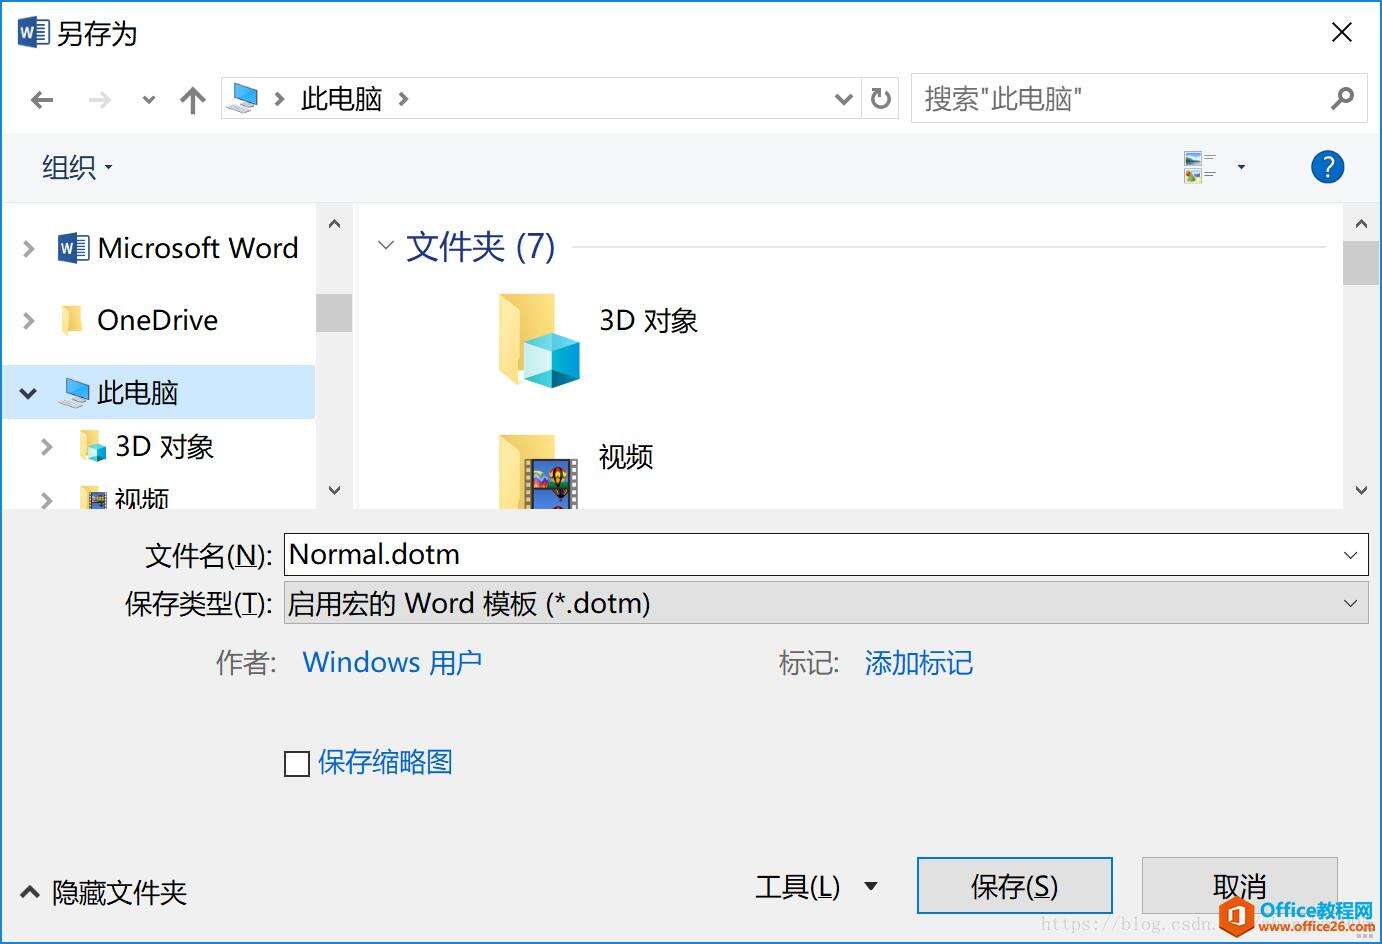Click the OneDrive icon in the sidebar

(x=71, y=320)
